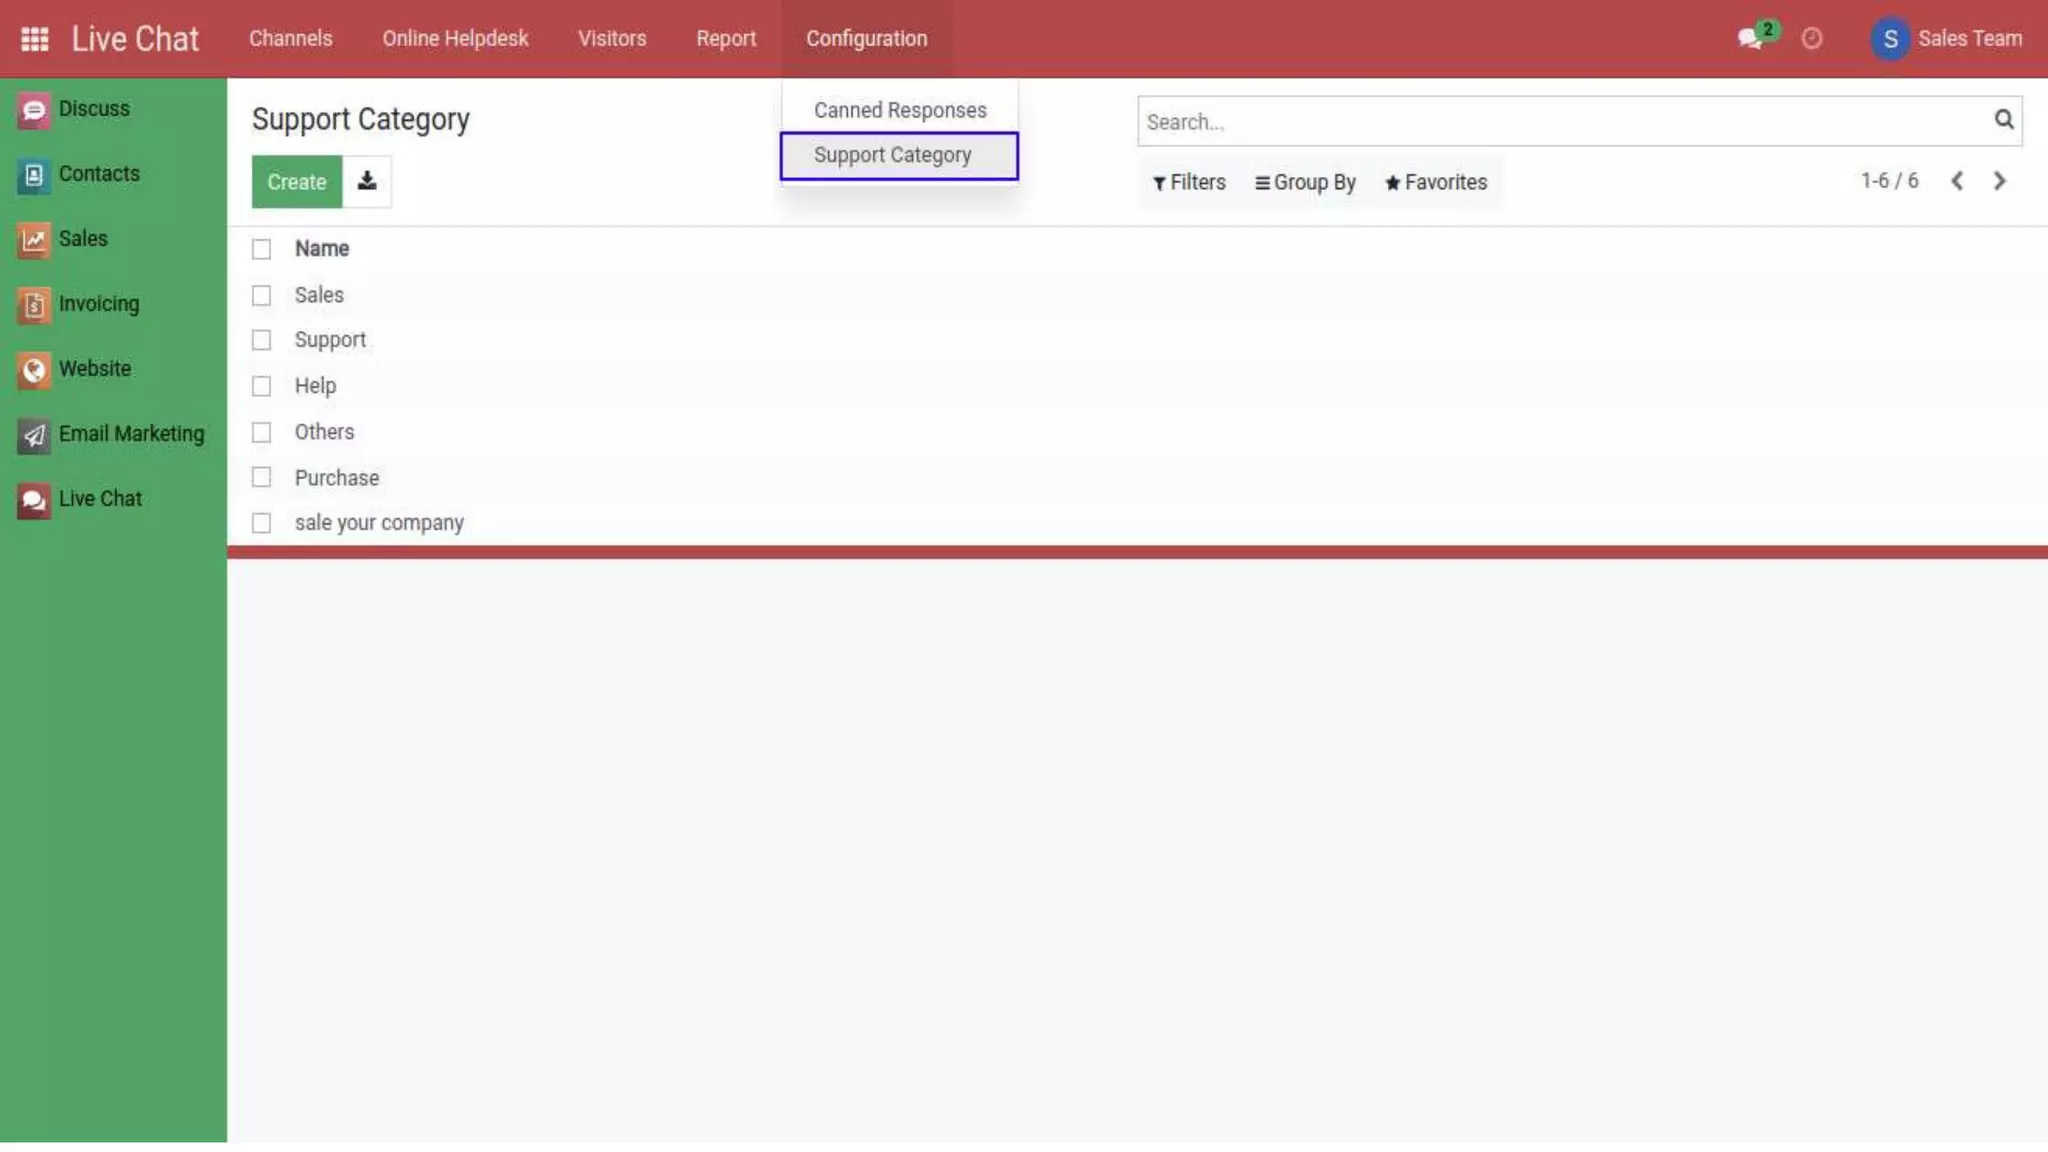Open the Online Helpdesk menu
Screen dimensions: 2048x1152
point(455,39)
